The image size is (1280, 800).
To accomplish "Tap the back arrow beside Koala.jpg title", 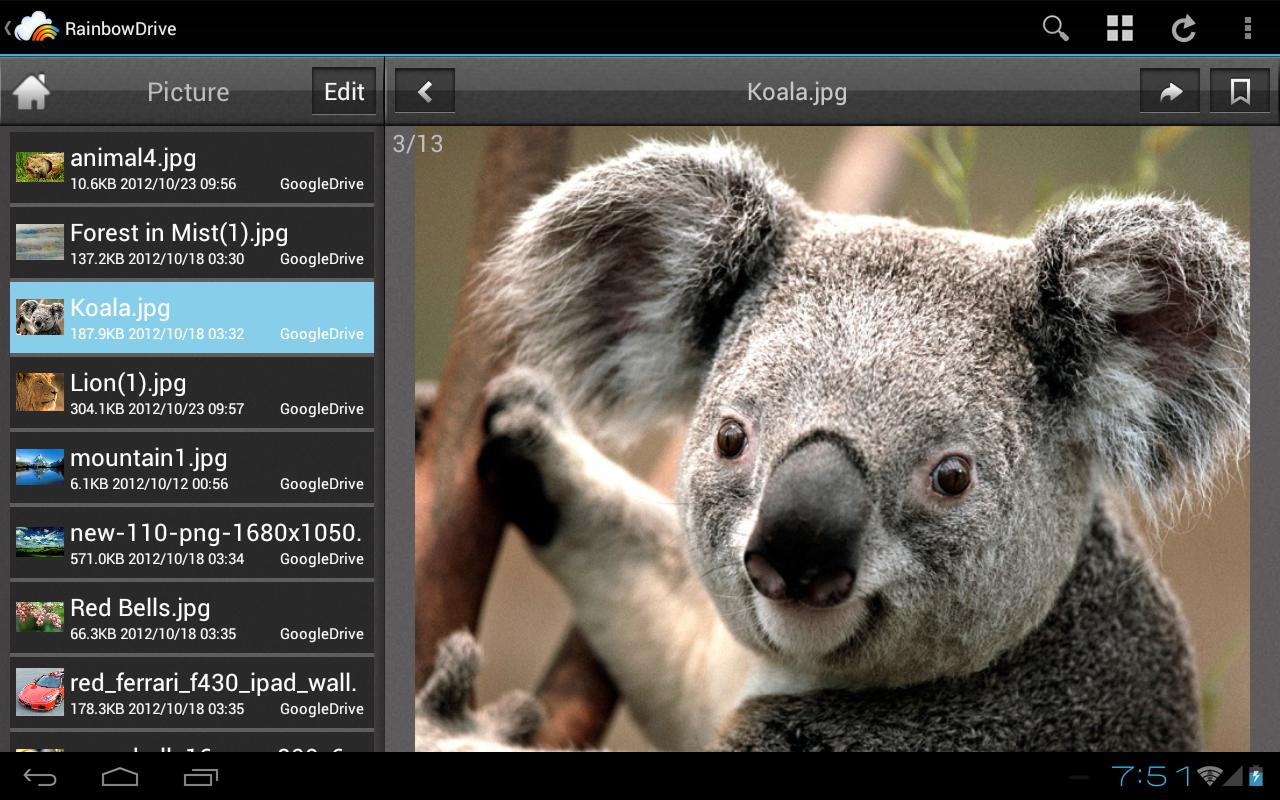I will click(425, 92).
